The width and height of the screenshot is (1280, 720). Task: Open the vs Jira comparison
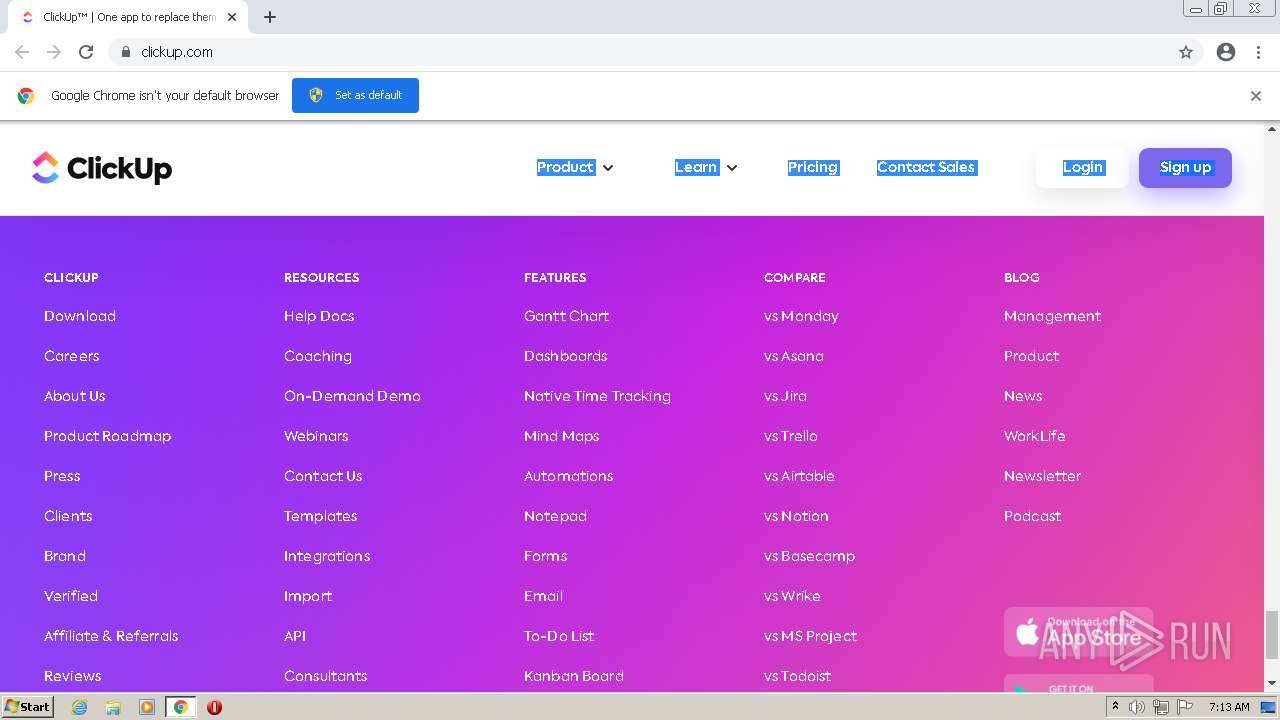[785, 396]
